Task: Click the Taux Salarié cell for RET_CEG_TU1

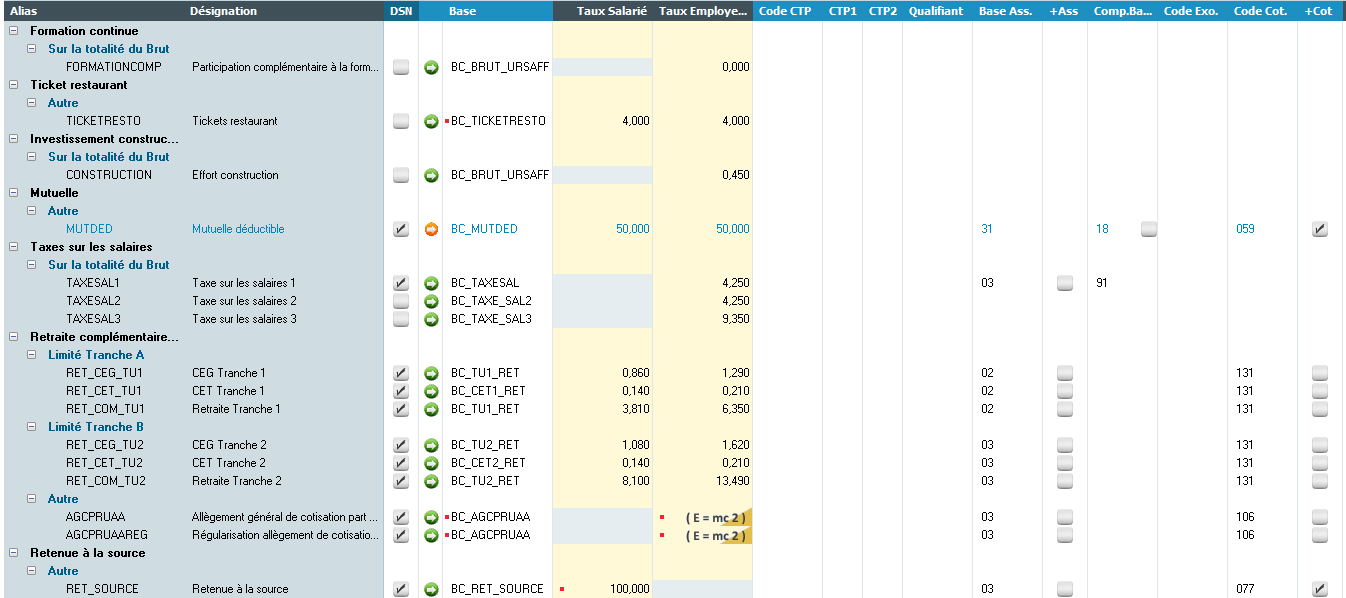Action: (602, 373)
